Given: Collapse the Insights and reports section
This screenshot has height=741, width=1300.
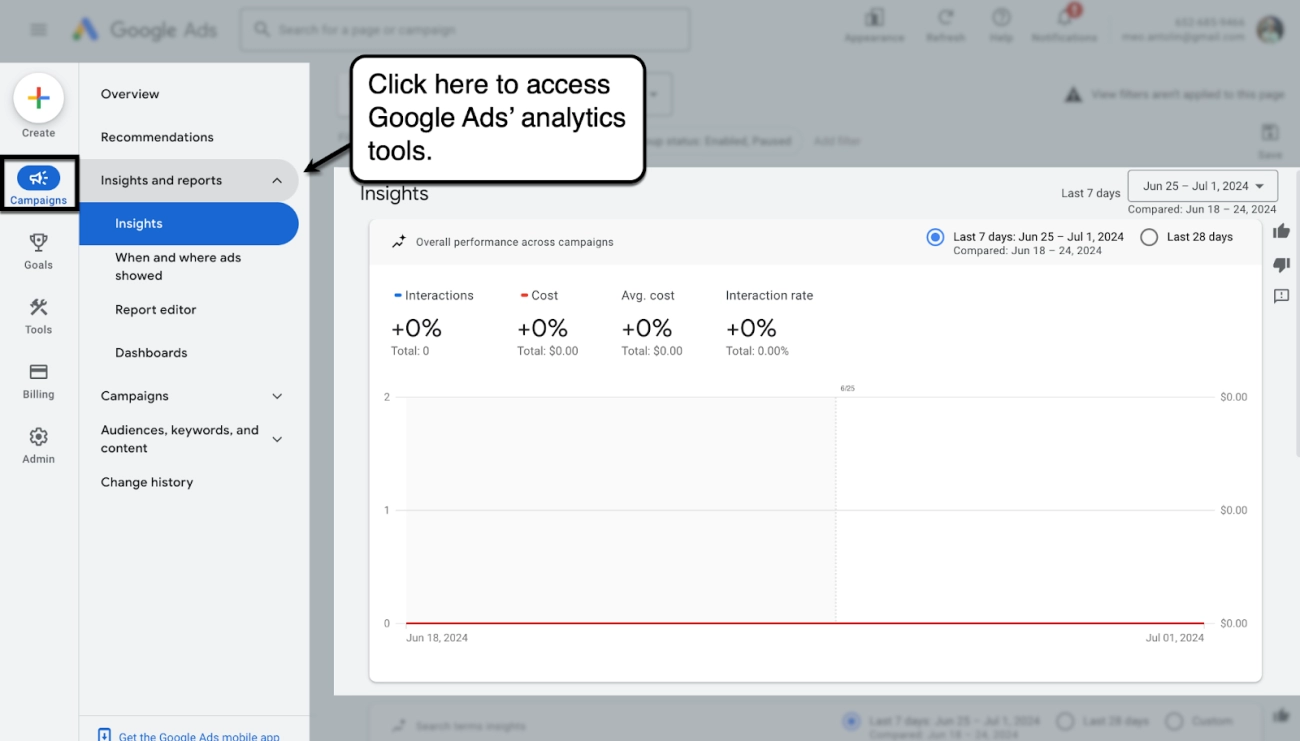Looking at the screenshot, I should pos(277,181).
